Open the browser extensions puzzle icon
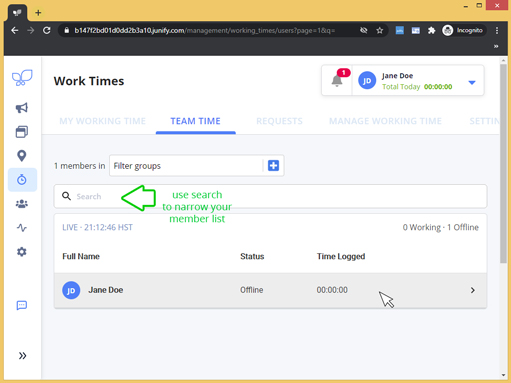The height and width of the screenshot is (383, 511). [x=432, y=30]
